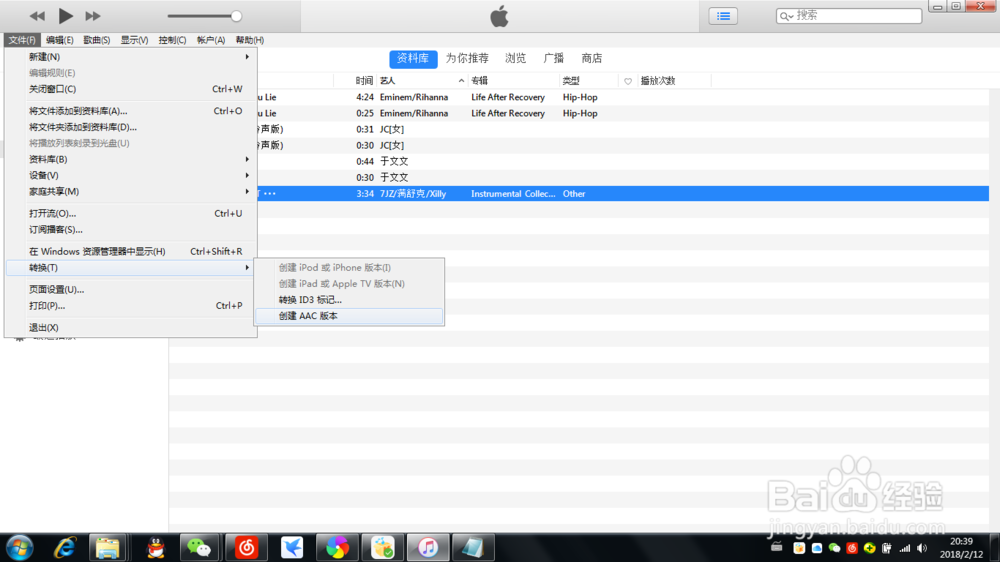
Task: Choose 打印(P)... menu entry
Action: [x=131, y=306]
